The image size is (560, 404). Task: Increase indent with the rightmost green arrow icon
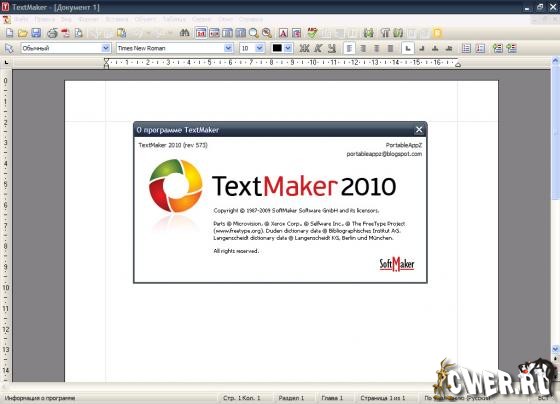pos(512,48)
